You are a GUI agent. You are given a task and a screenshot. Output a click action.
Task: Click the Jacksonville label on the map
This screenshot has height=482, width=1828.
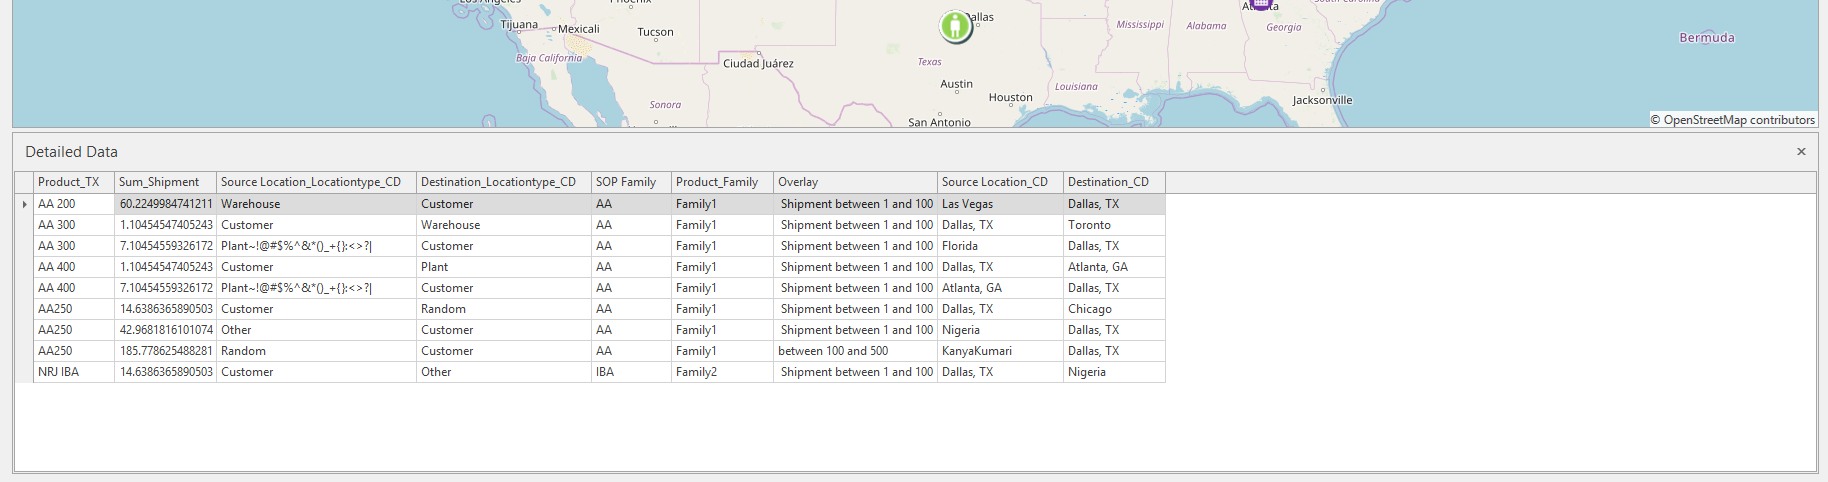click(1322, 100)
